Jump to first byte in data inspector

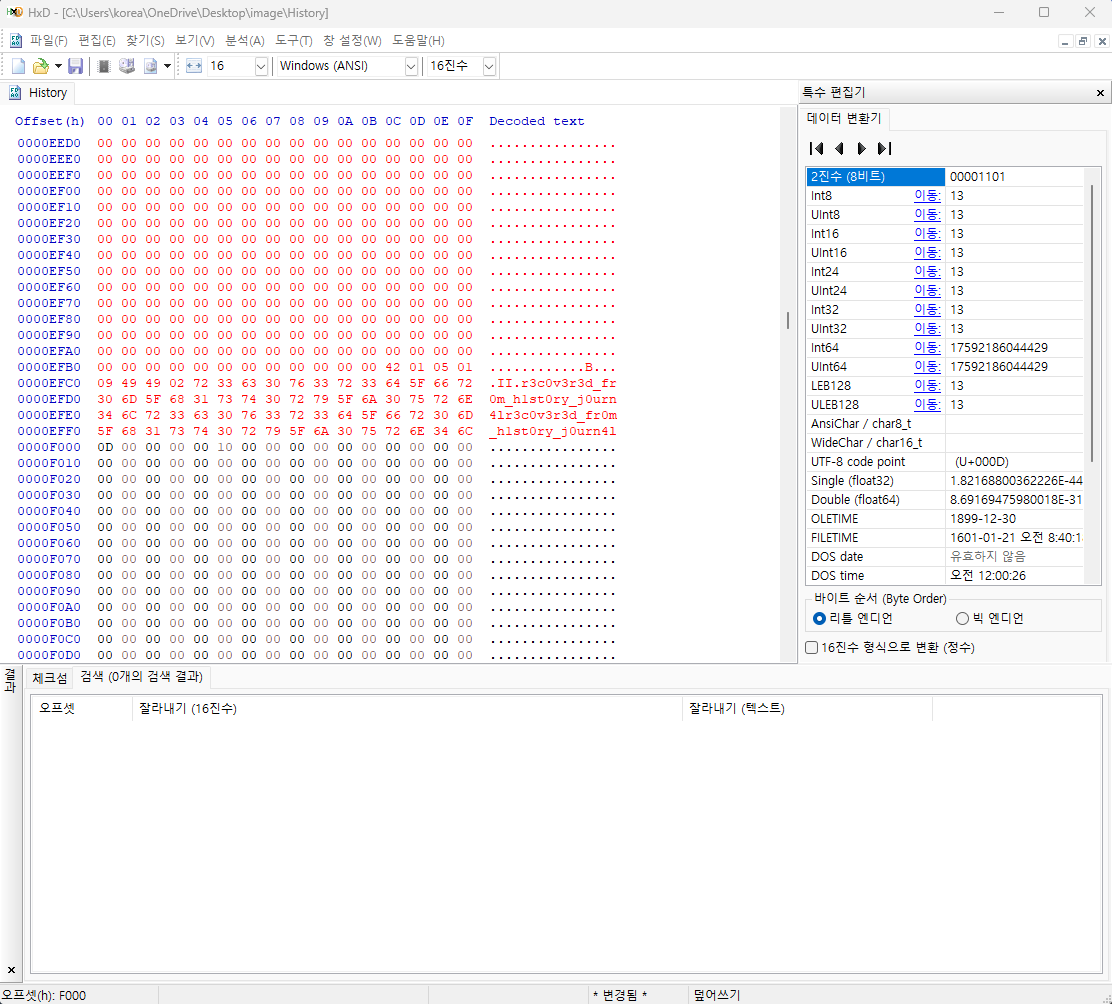click(816, 148)
